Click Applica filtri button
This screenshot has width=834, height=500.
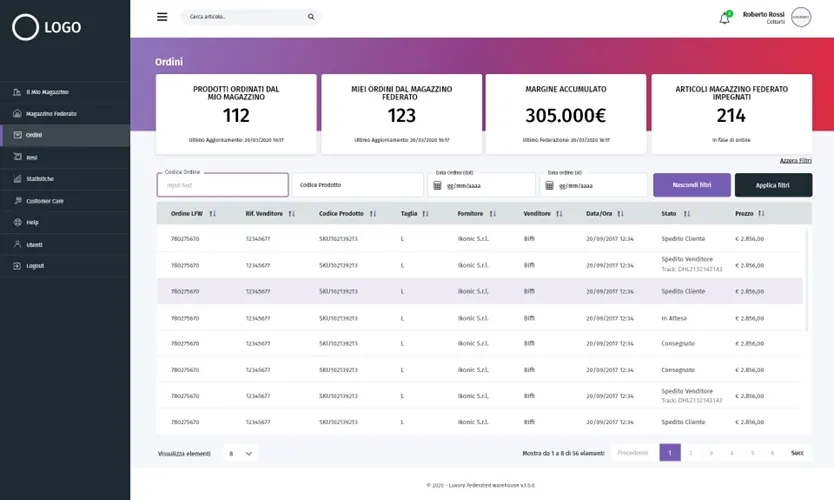point(773,185)
